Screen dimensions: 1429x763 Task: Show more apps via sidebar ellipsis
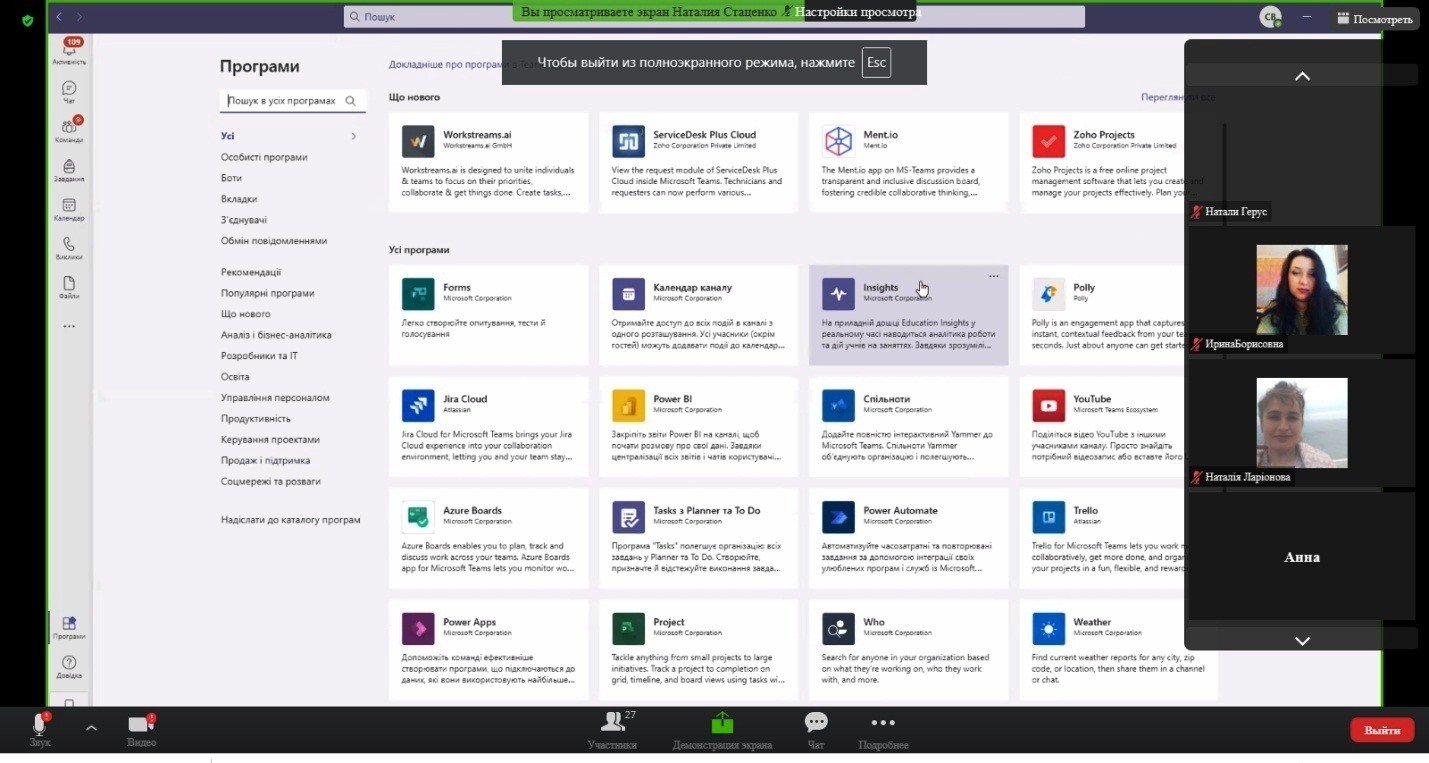coord(69,326)
